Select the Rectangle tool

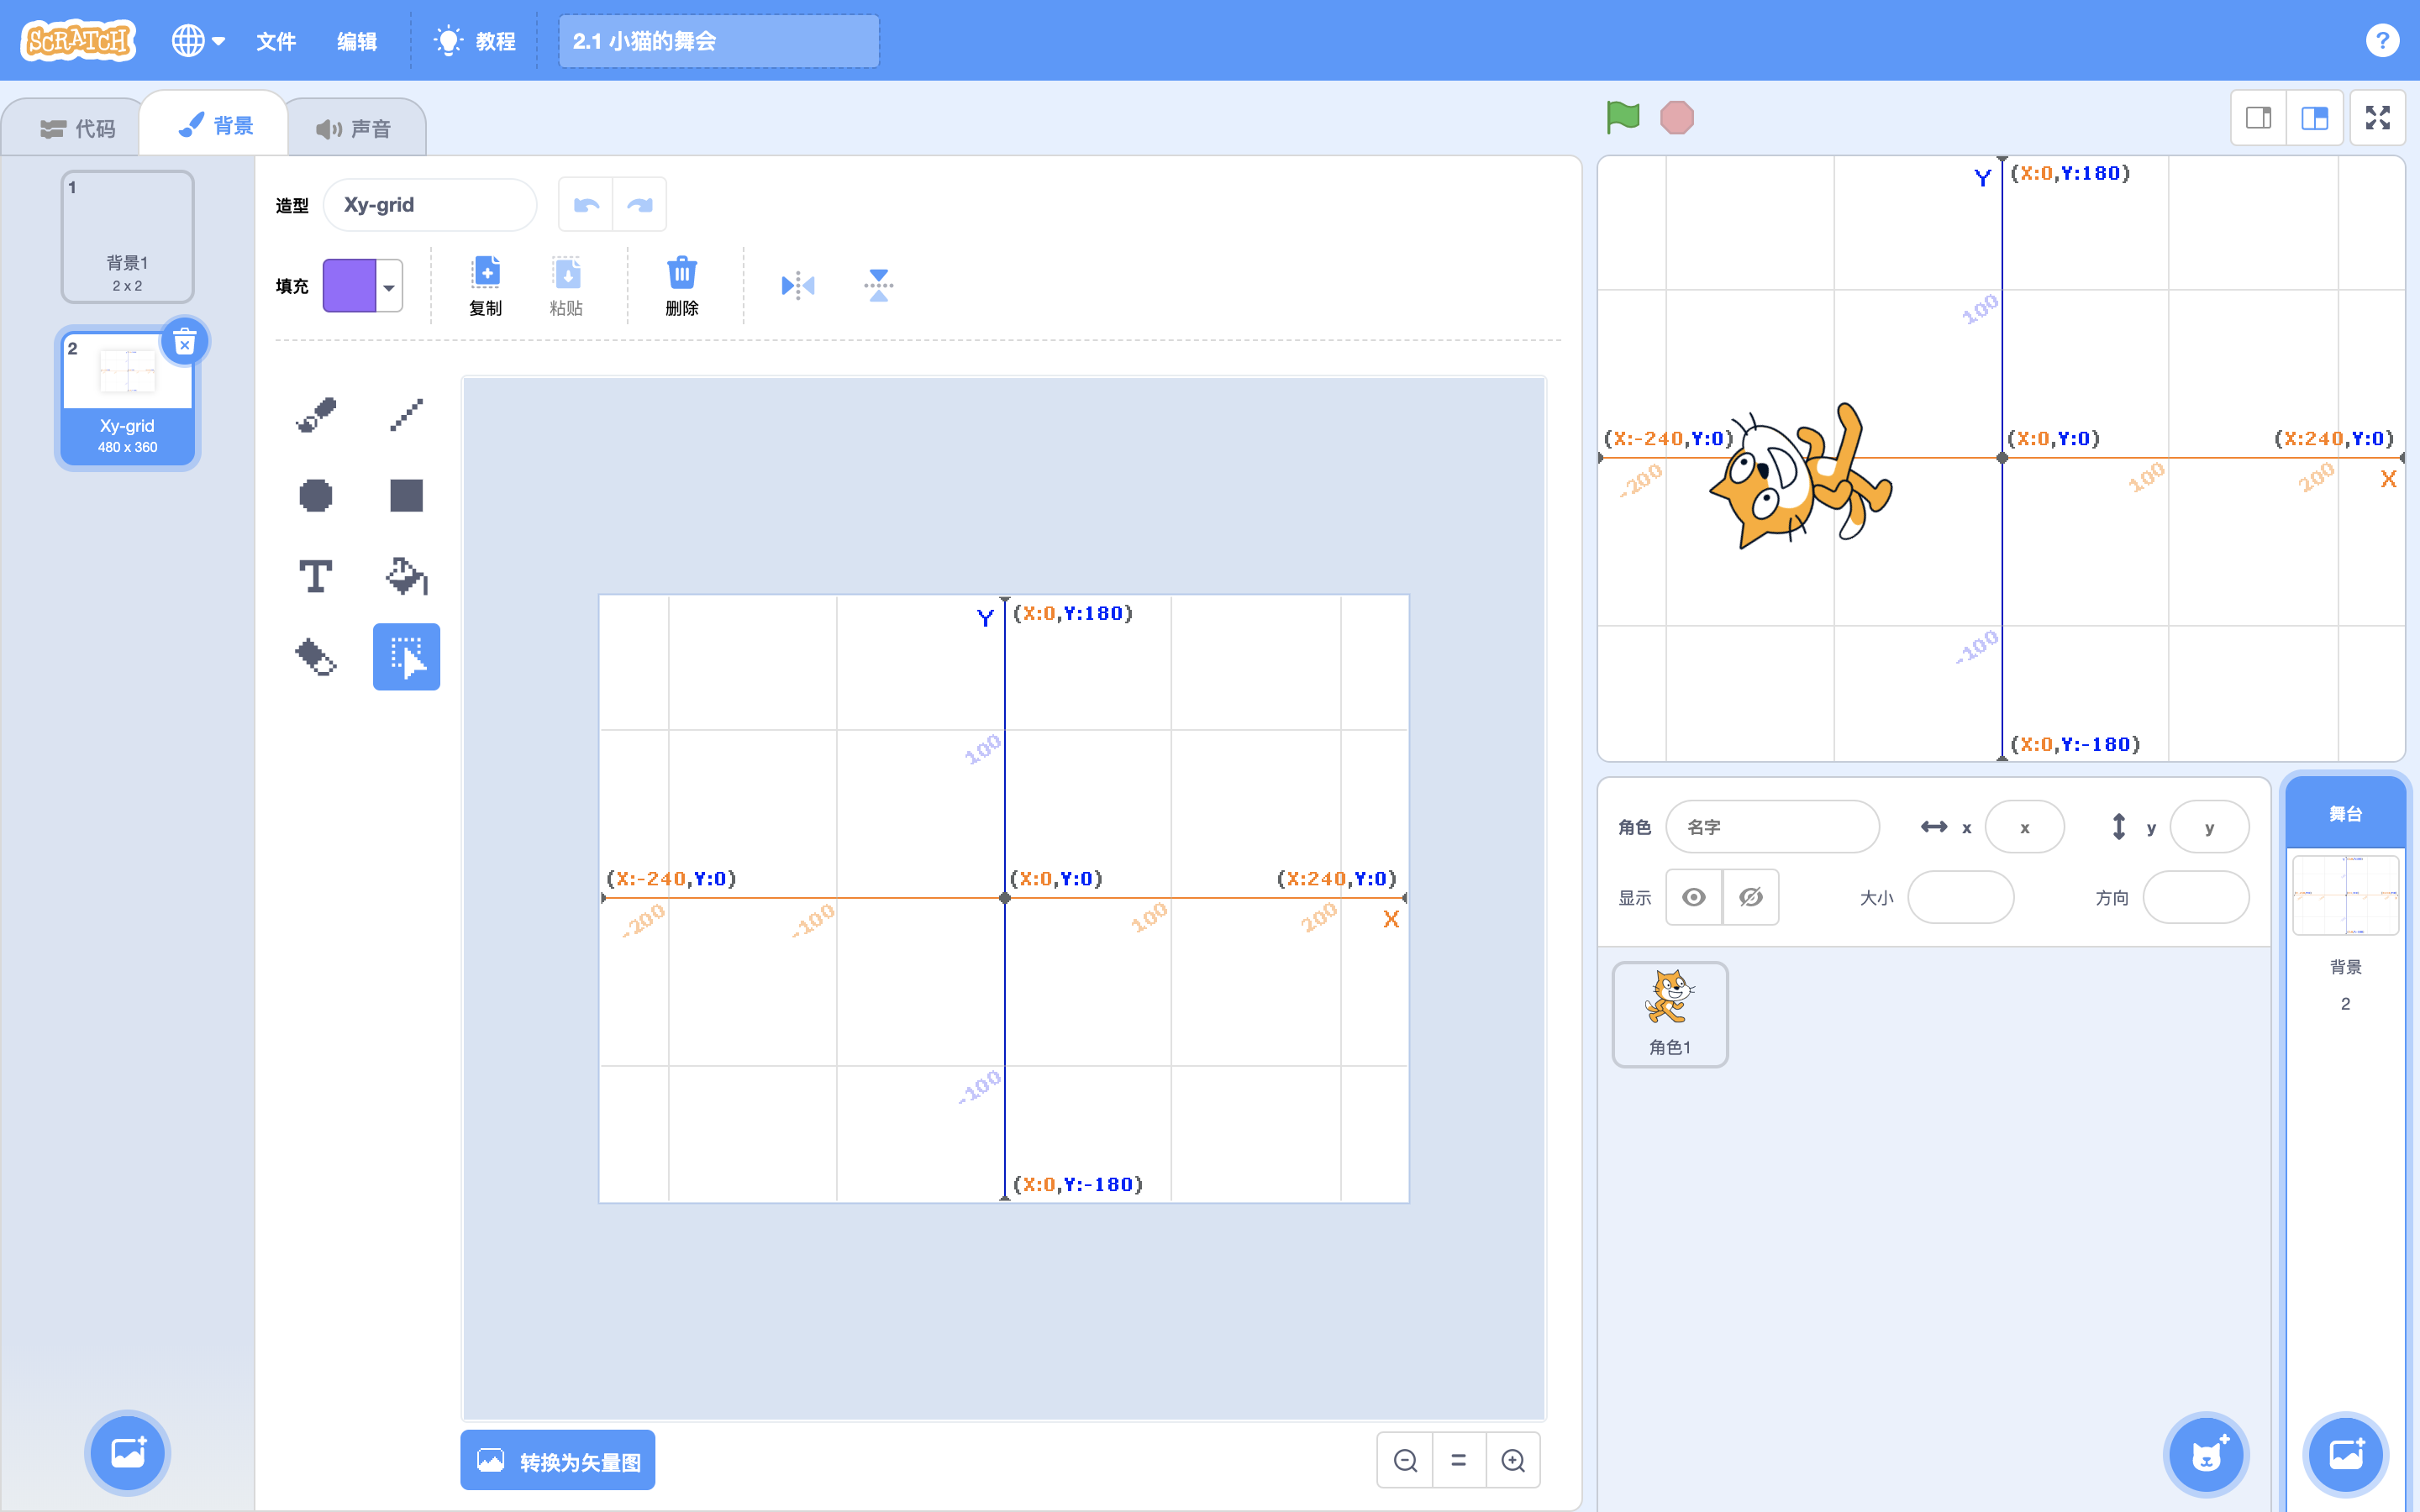(406, 495)
